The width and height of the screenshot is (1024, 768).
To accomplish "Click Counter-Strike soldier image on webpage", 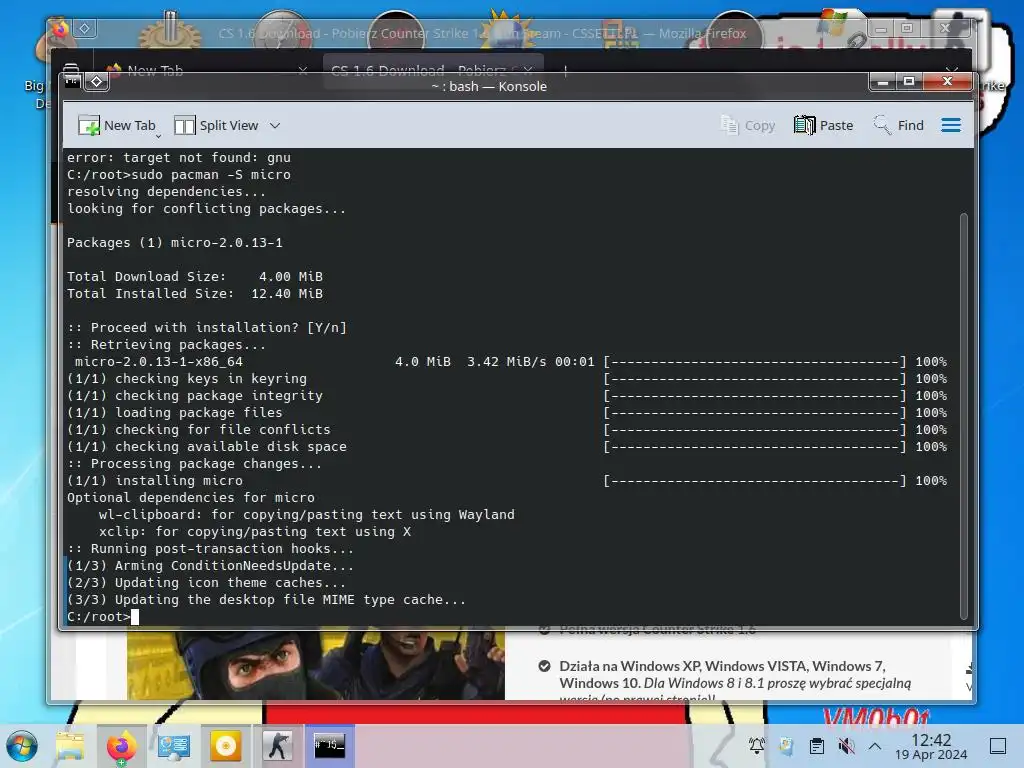I will click(x=315, y=665).
